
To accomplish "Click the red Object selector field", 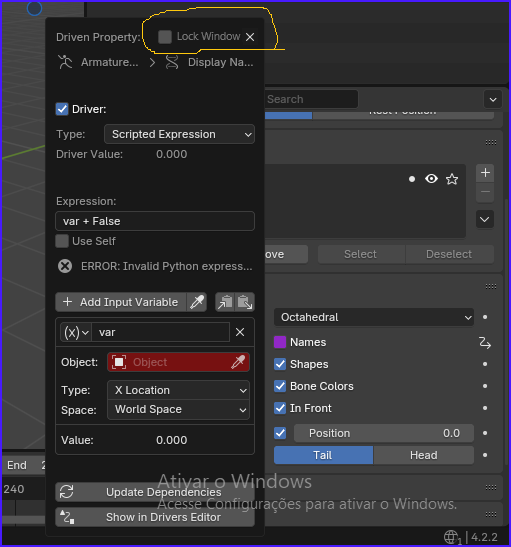I will (178, 362).
